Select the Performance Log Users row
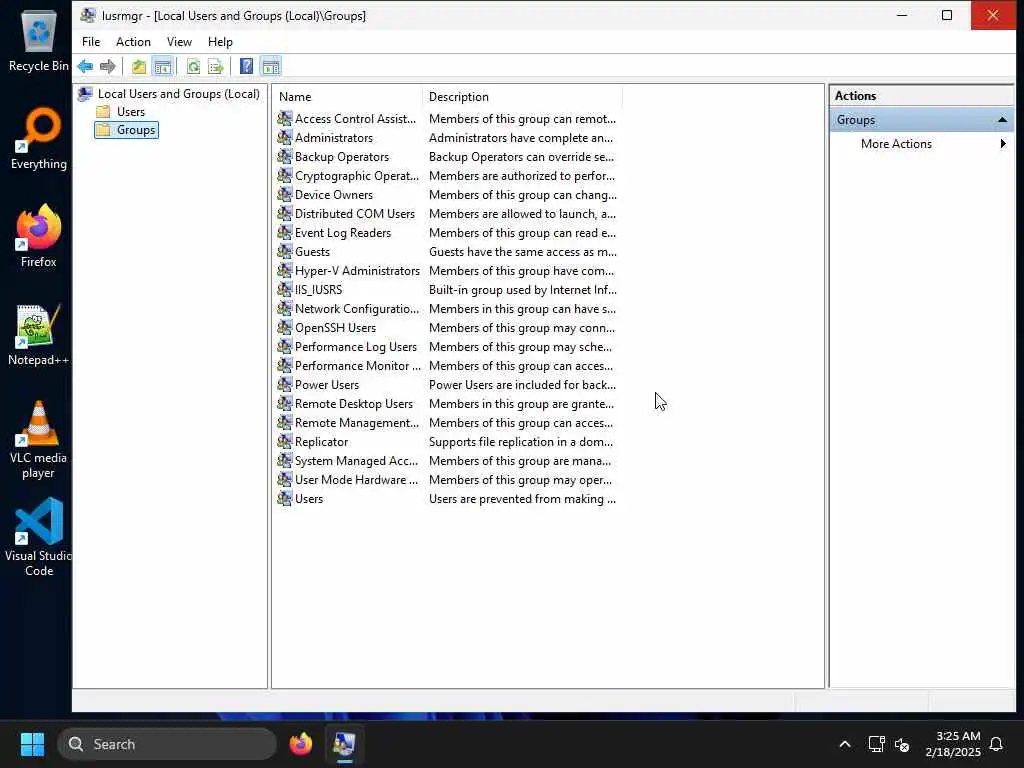The height and width of the screenshot is (768, 1024). tap(447, 346)
